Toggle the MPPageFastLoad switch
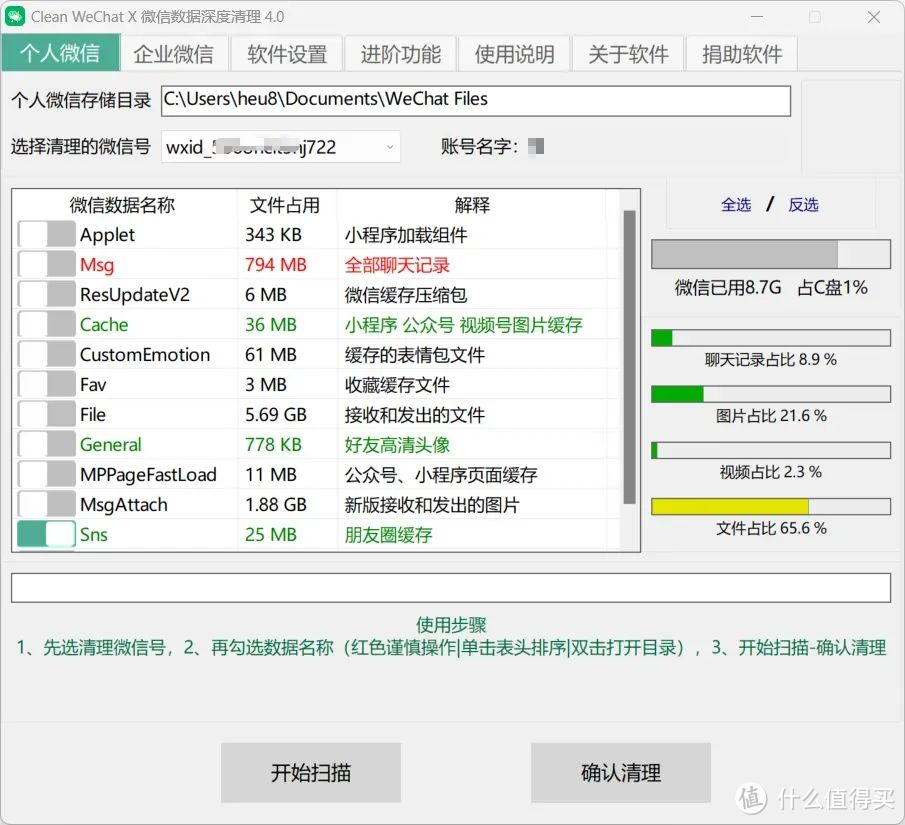 click(46, 475)
